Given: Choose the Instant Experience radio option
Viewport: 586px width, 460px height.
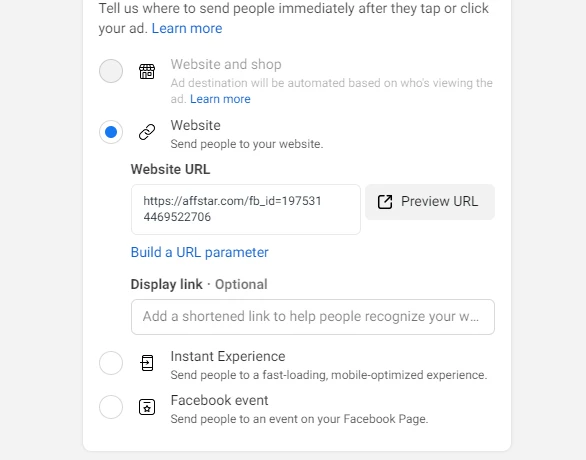Looking at the screenshot, I should pos(111,363).
